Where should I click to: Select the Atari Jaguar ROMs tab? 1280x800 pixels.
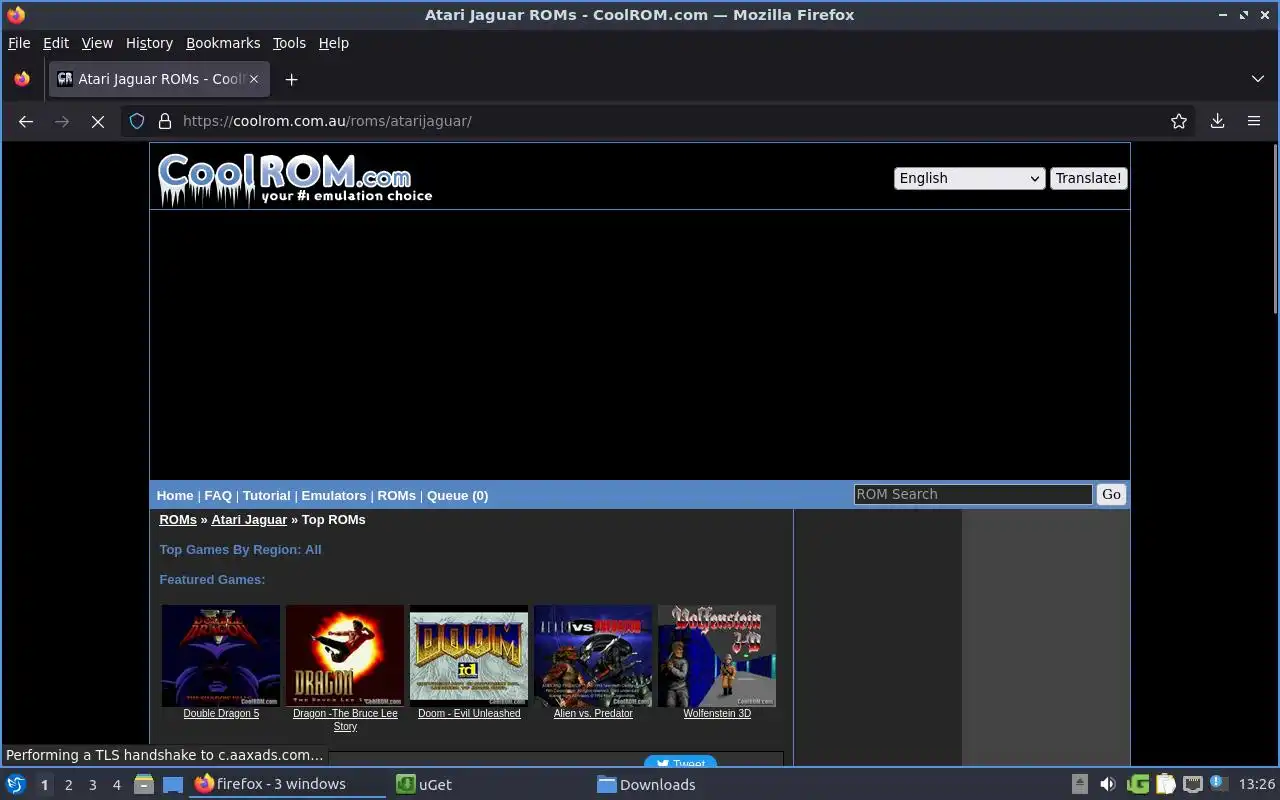click(x=159, y=79)
